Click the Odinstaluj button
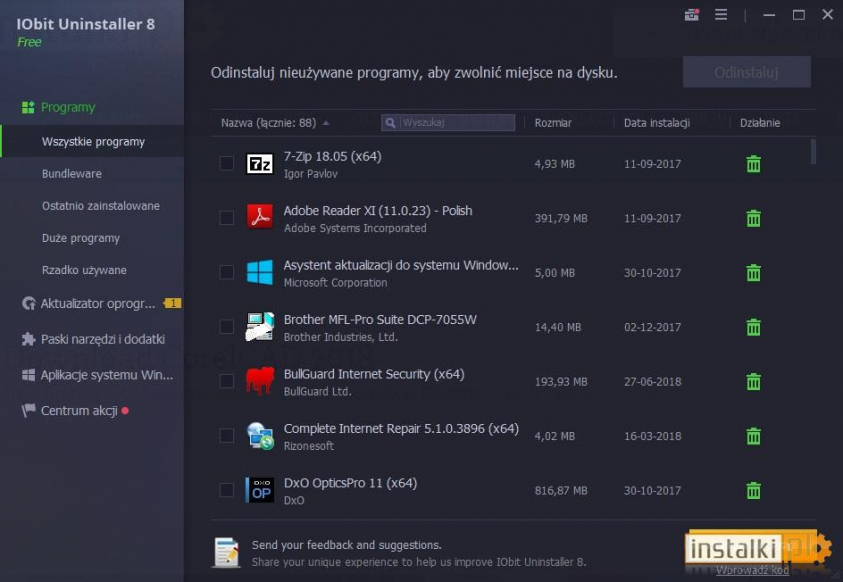This screenshot has width=843, height=582. [746, 71]
